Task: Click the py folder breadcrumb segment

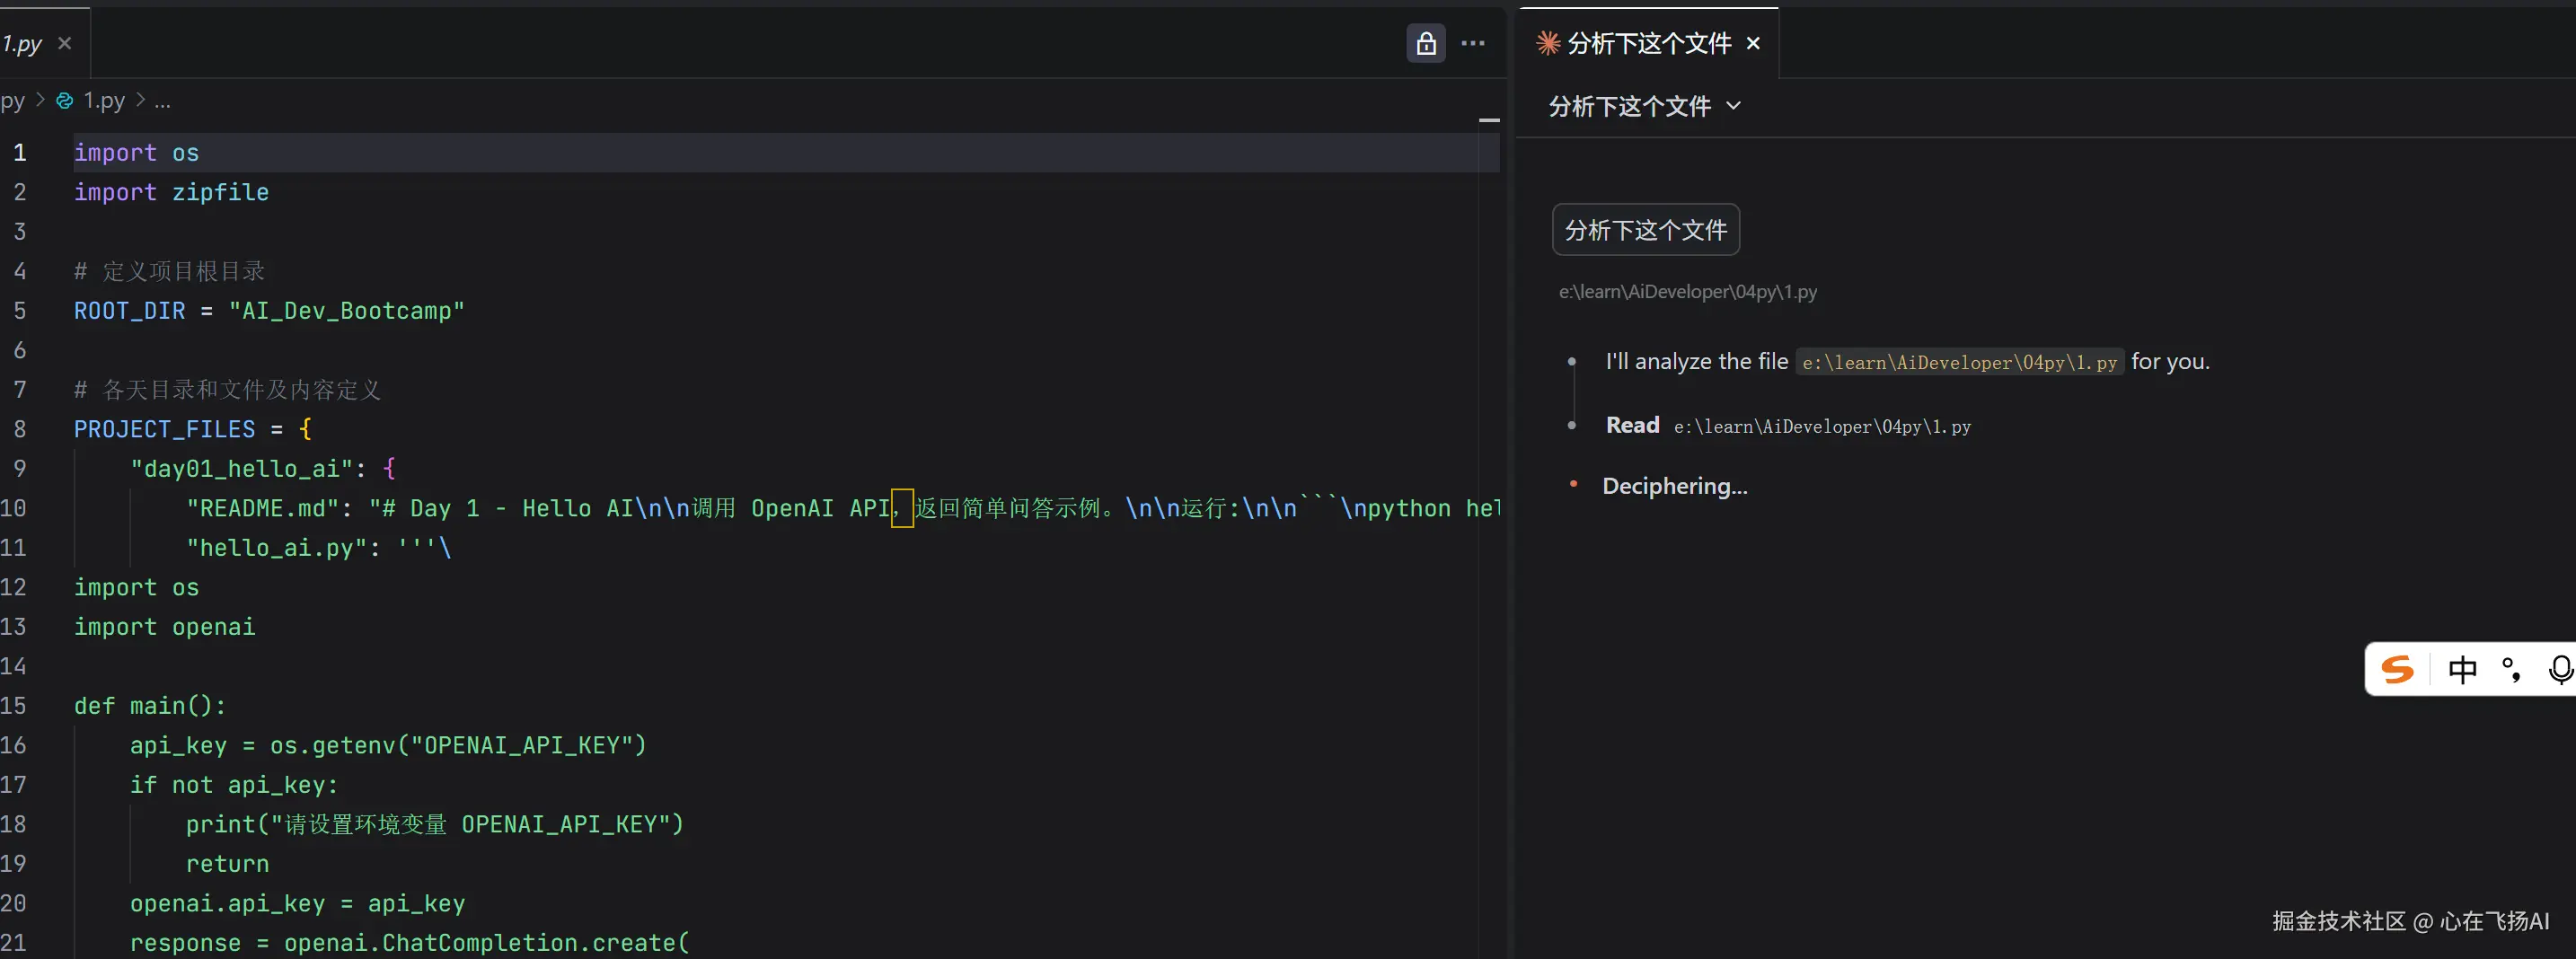Action: [12, 101]
